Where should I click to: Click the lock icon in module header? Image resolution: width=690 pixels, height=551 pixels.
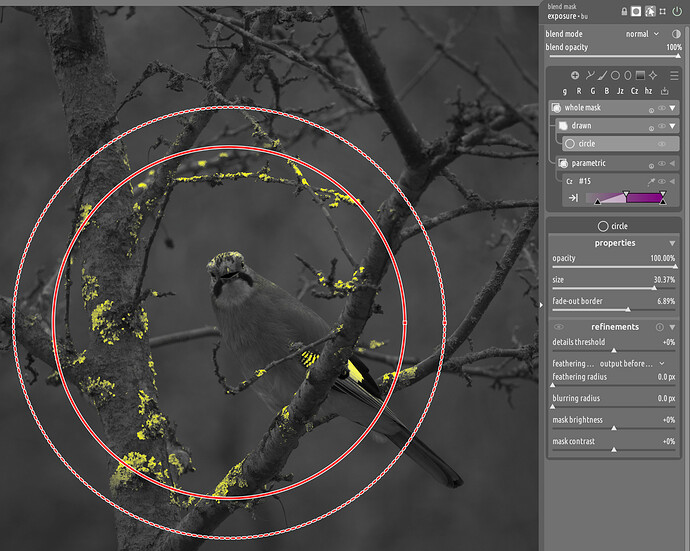click(624, 11)
